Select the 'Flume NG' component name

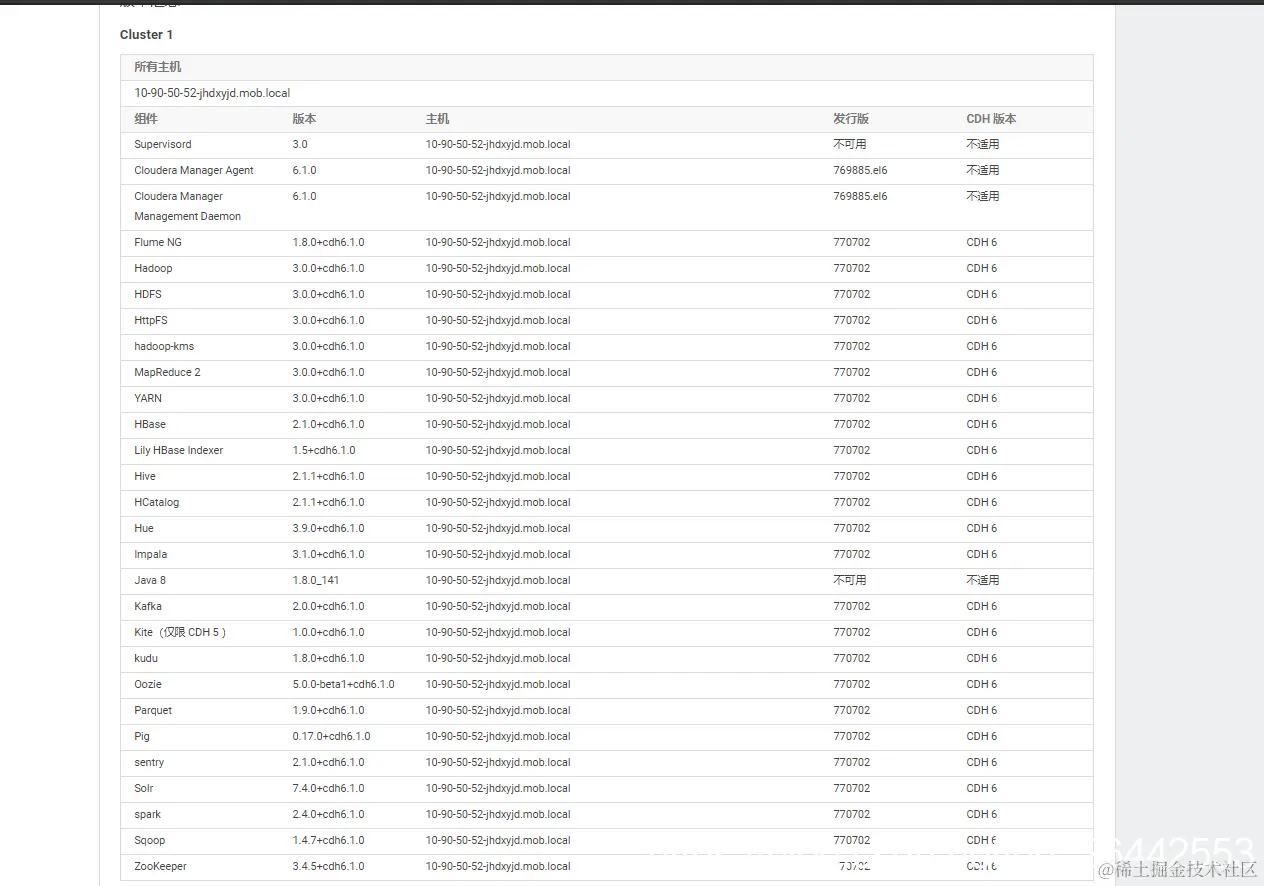[158, 243]
